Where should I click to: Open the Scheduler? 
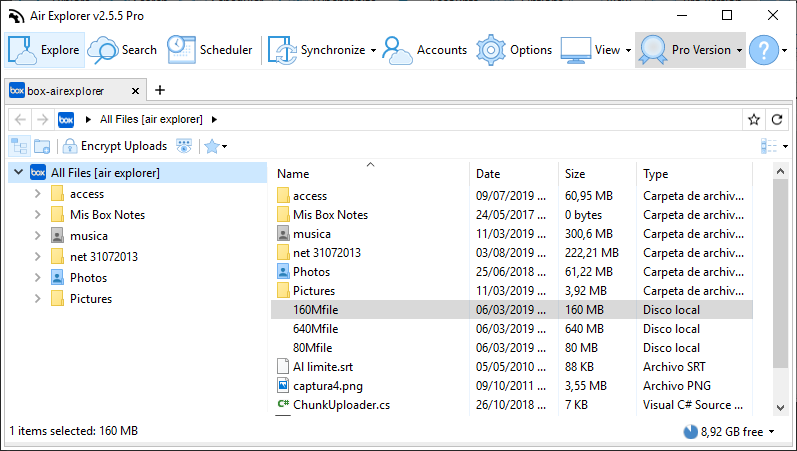(x=209, y=50)
